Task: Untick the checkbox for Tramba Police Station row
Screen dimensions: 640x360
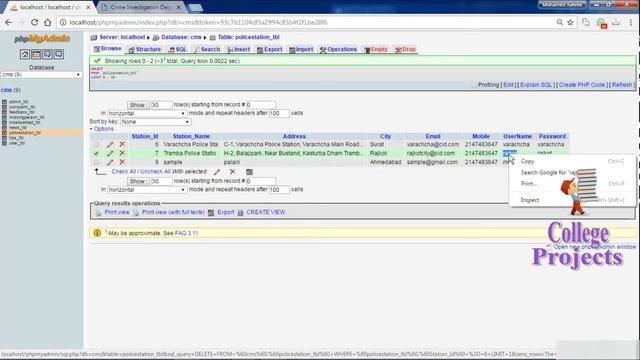Action: tap(96, 153)
